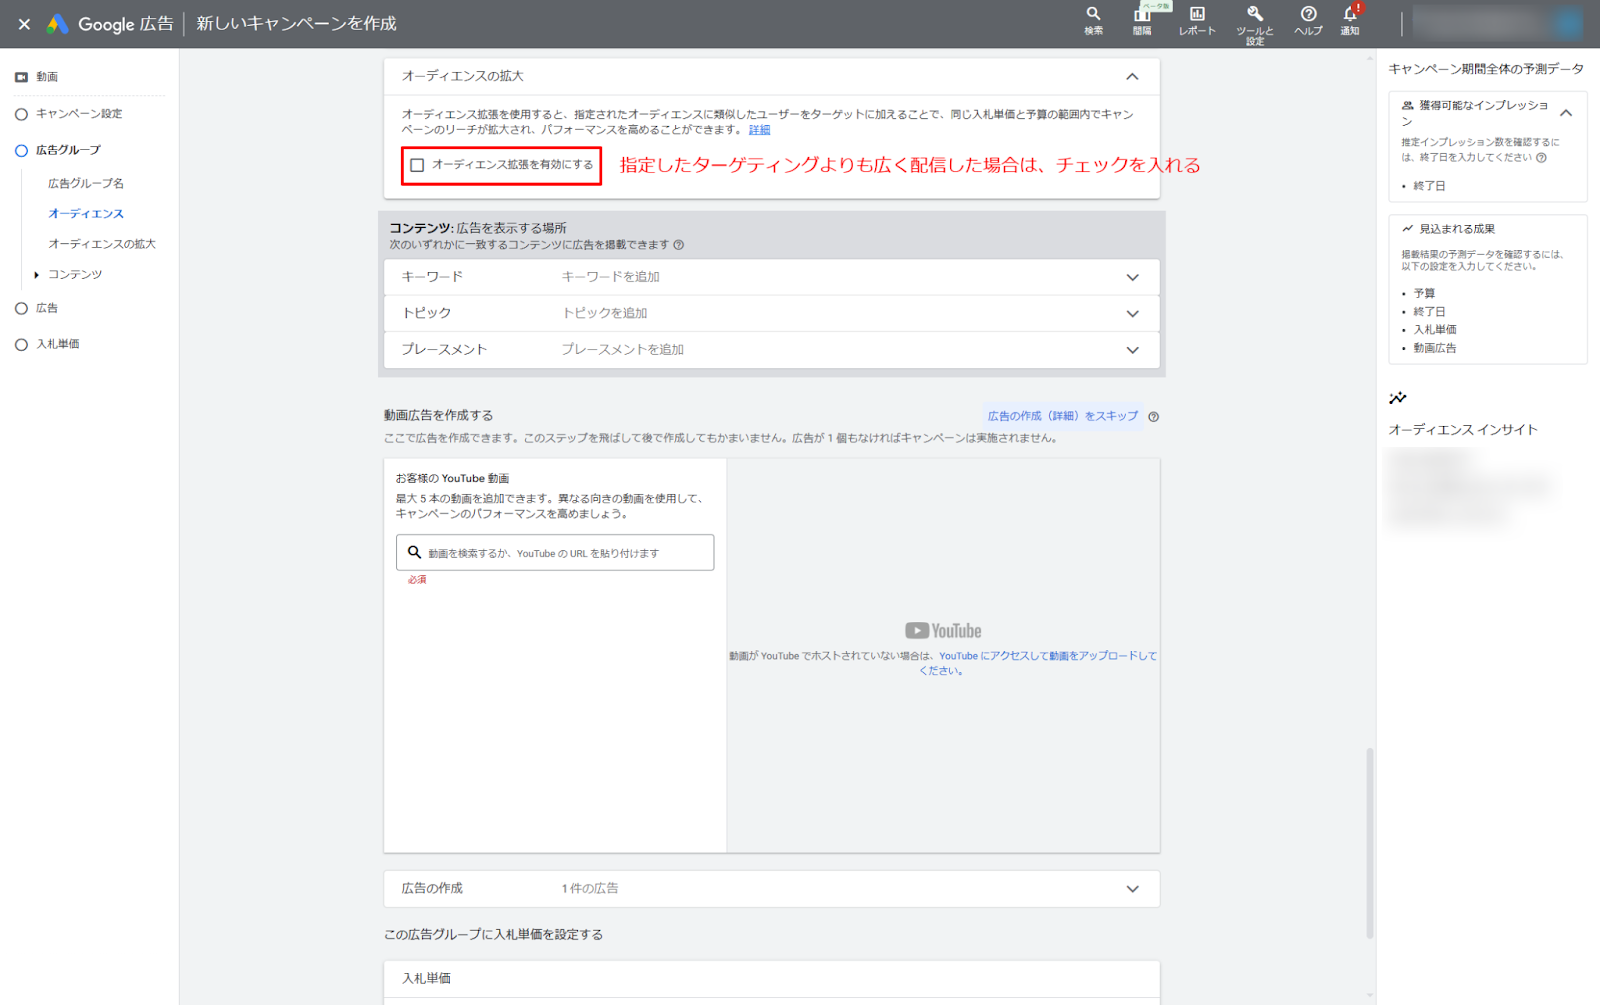Click the YouTube logo in preview pane
1600x1005 pixels.
click(943, 631)
